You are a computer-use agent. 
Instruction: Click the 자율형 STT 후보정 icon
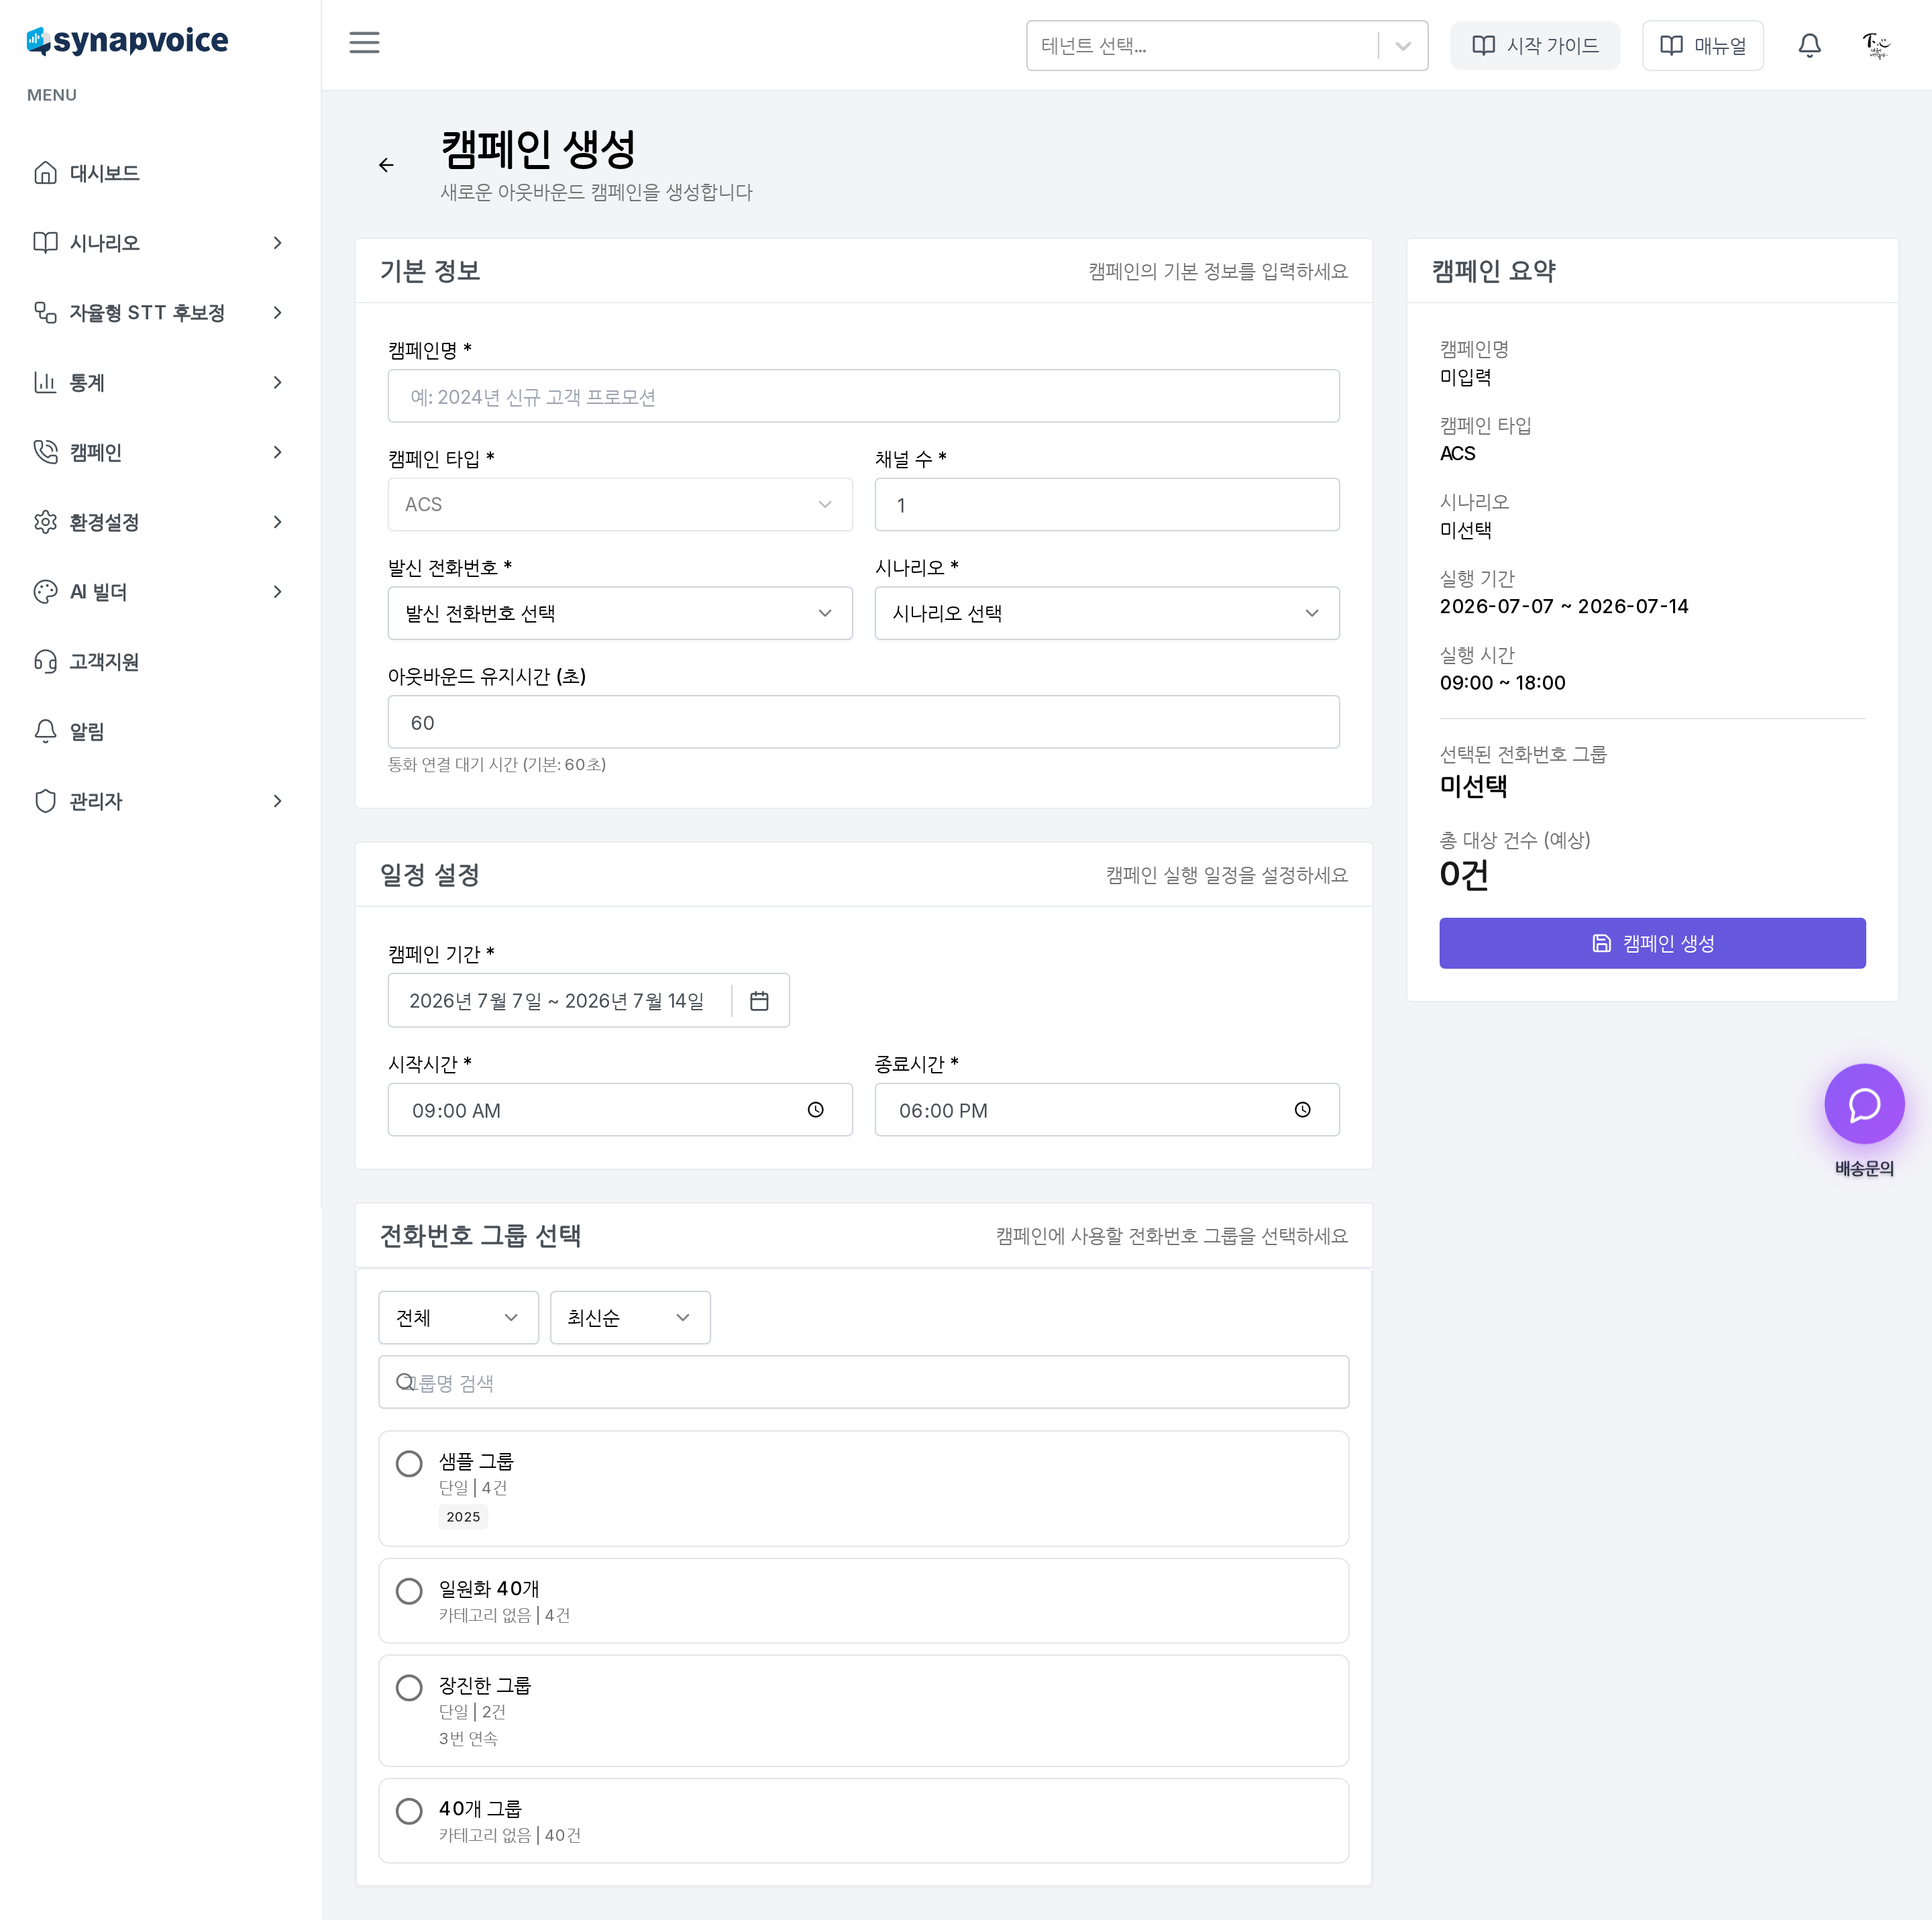(x=45, y=313)
